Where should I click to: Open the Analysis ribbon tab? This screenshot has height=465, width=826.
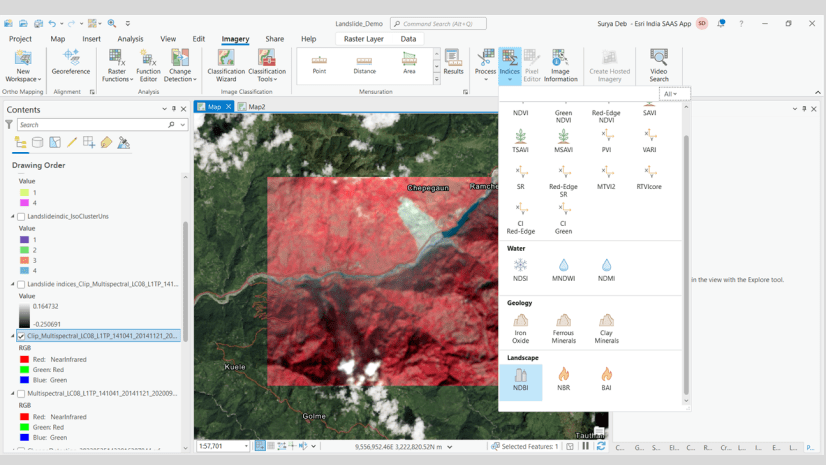point(130,39)
